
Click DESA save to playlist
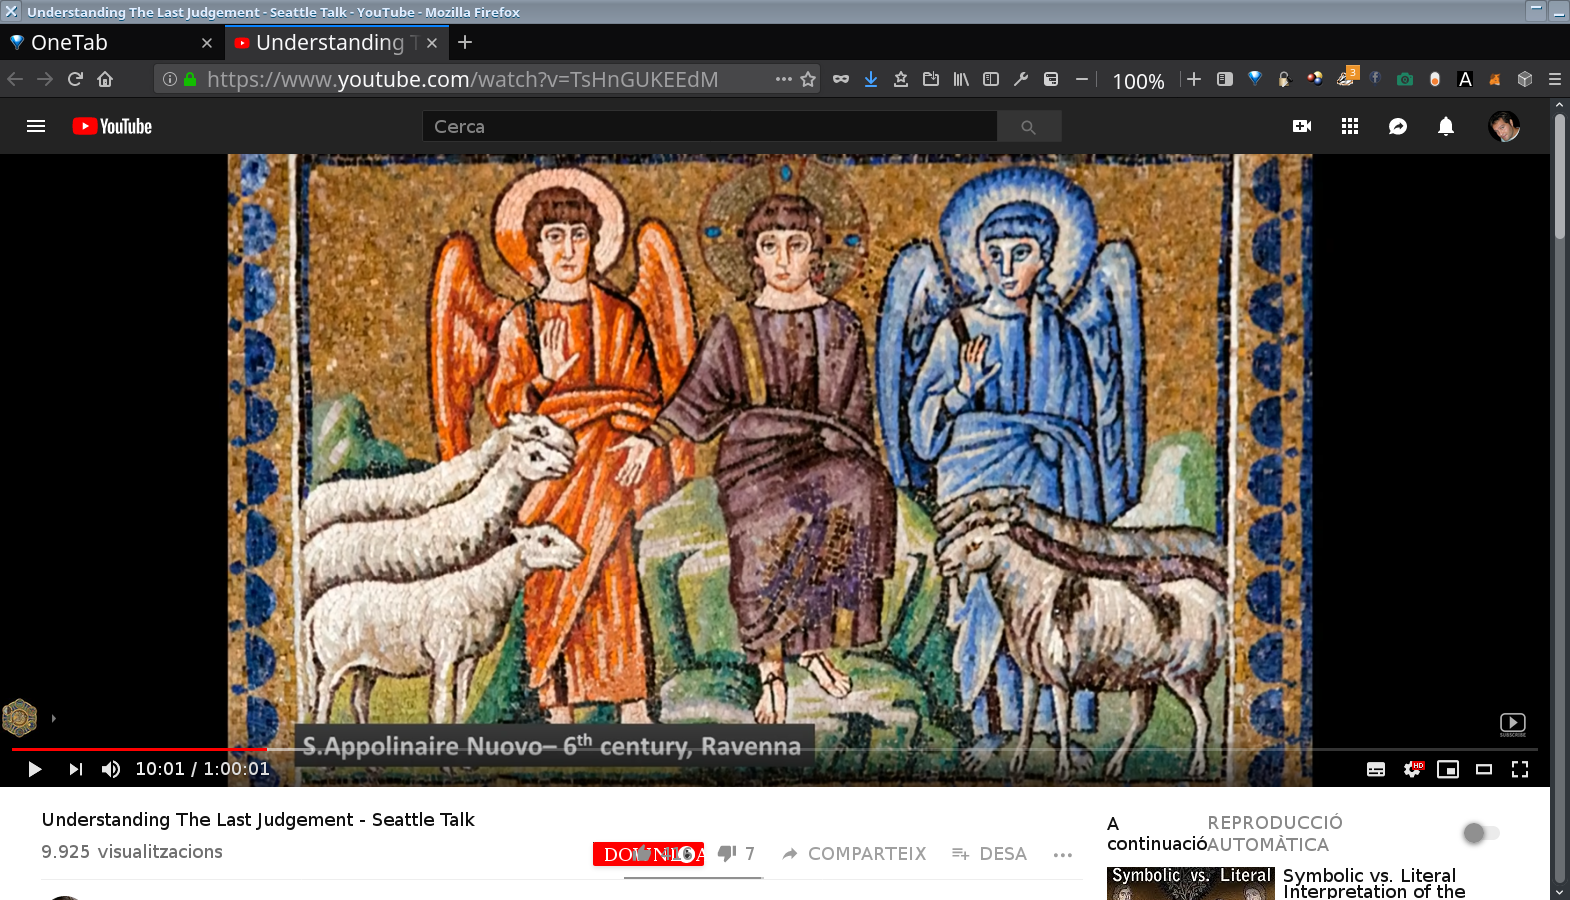989,854
